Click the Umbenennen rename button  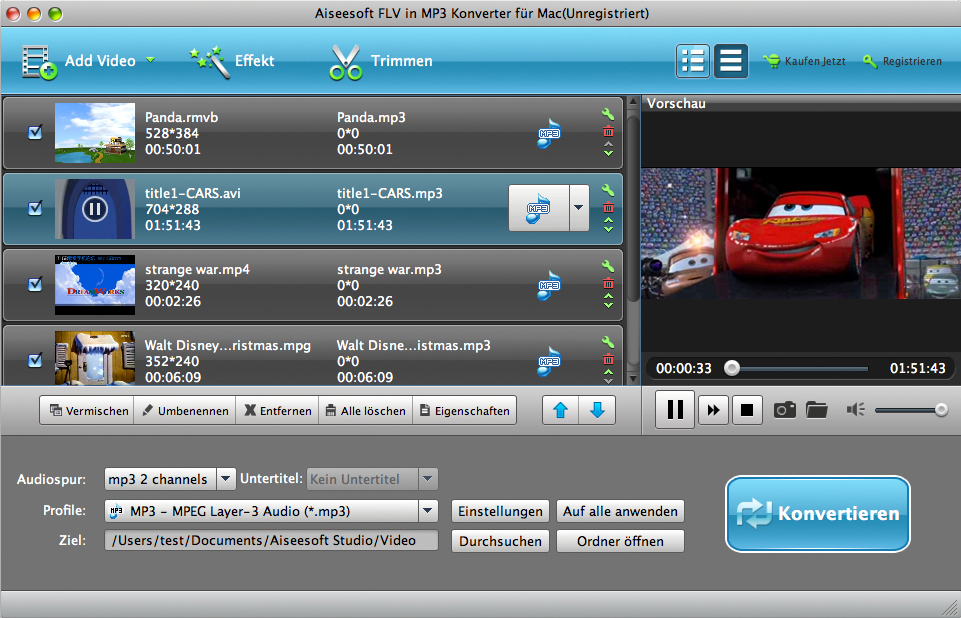[185, 410]
